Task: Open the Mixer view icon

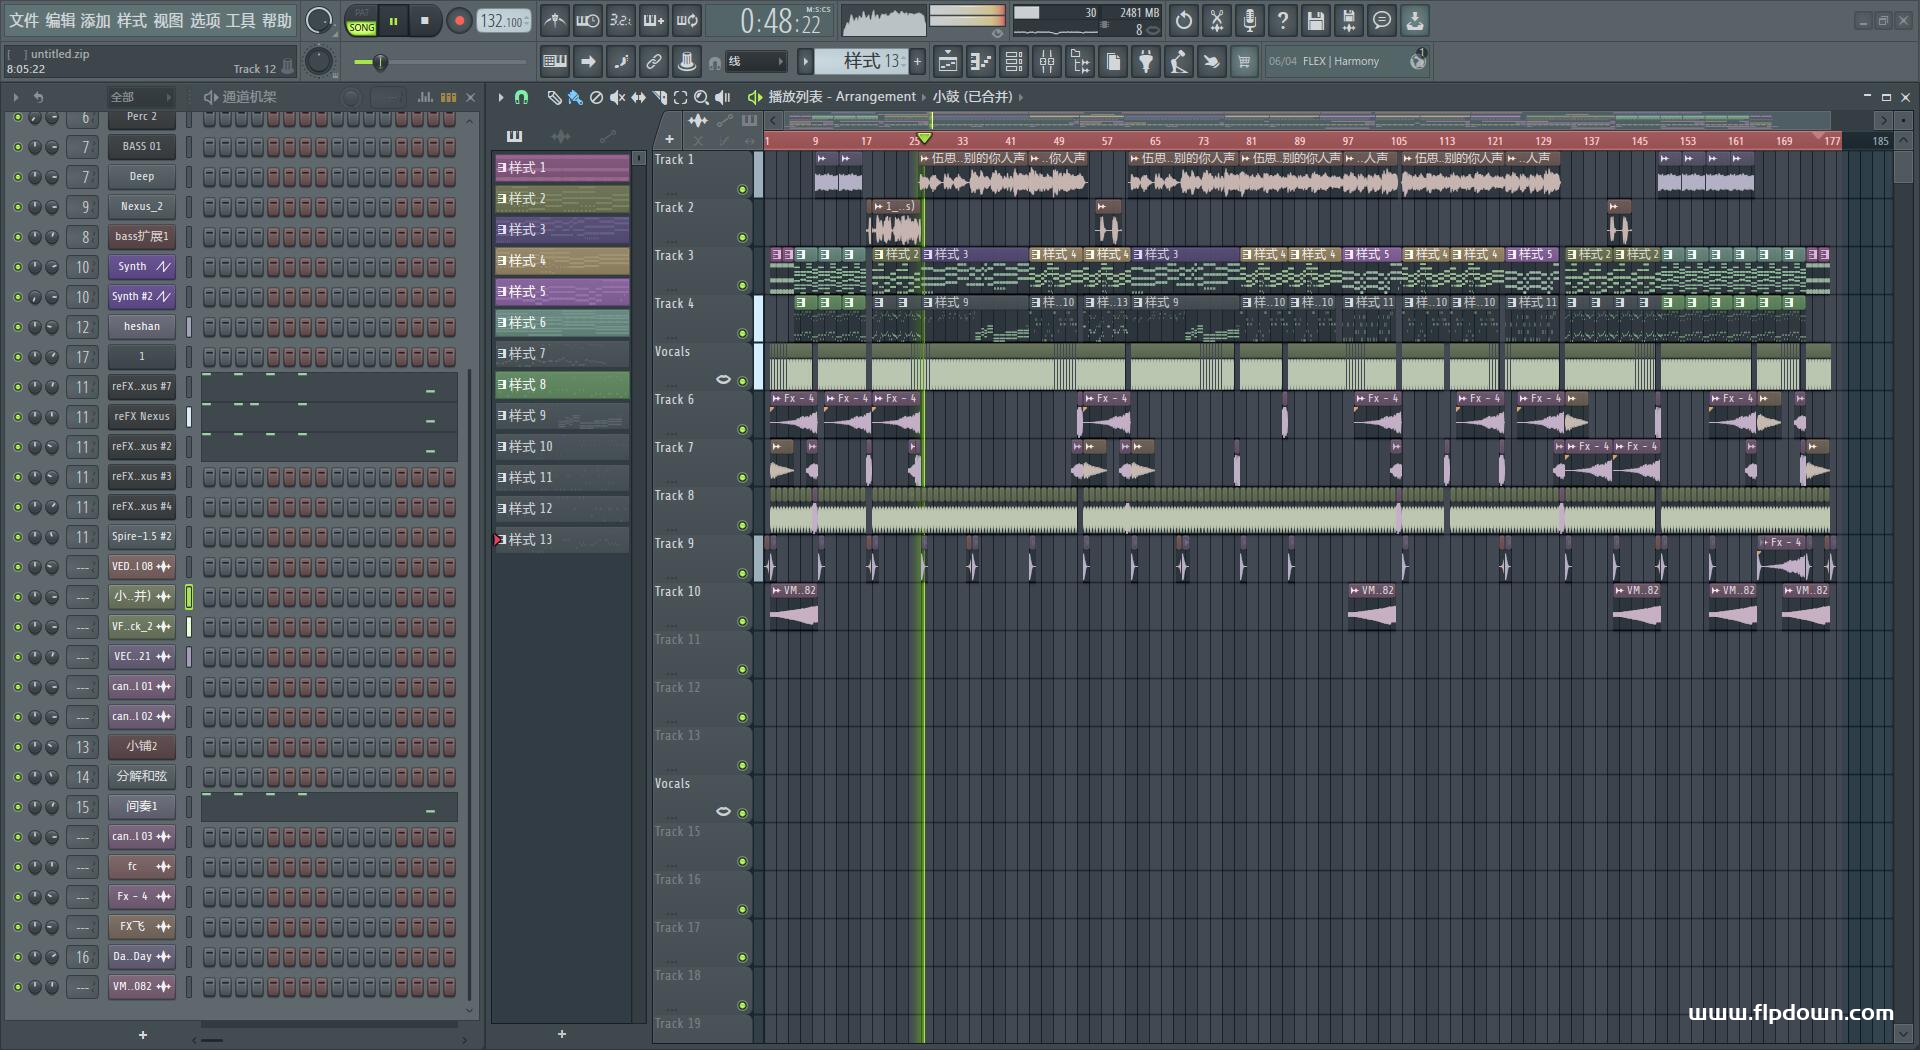Action: click(1047, 62)
